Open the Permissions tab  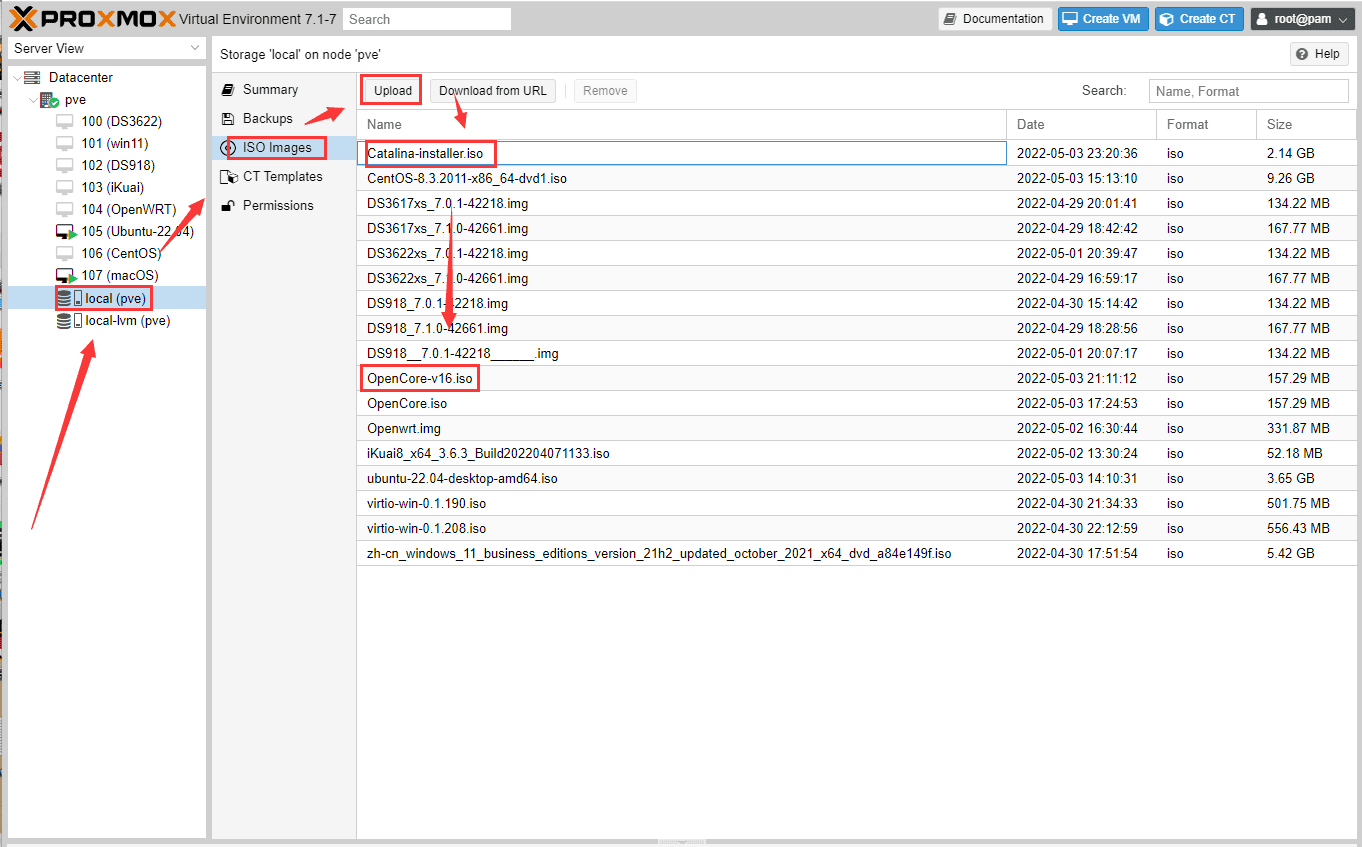click(284, 205)
